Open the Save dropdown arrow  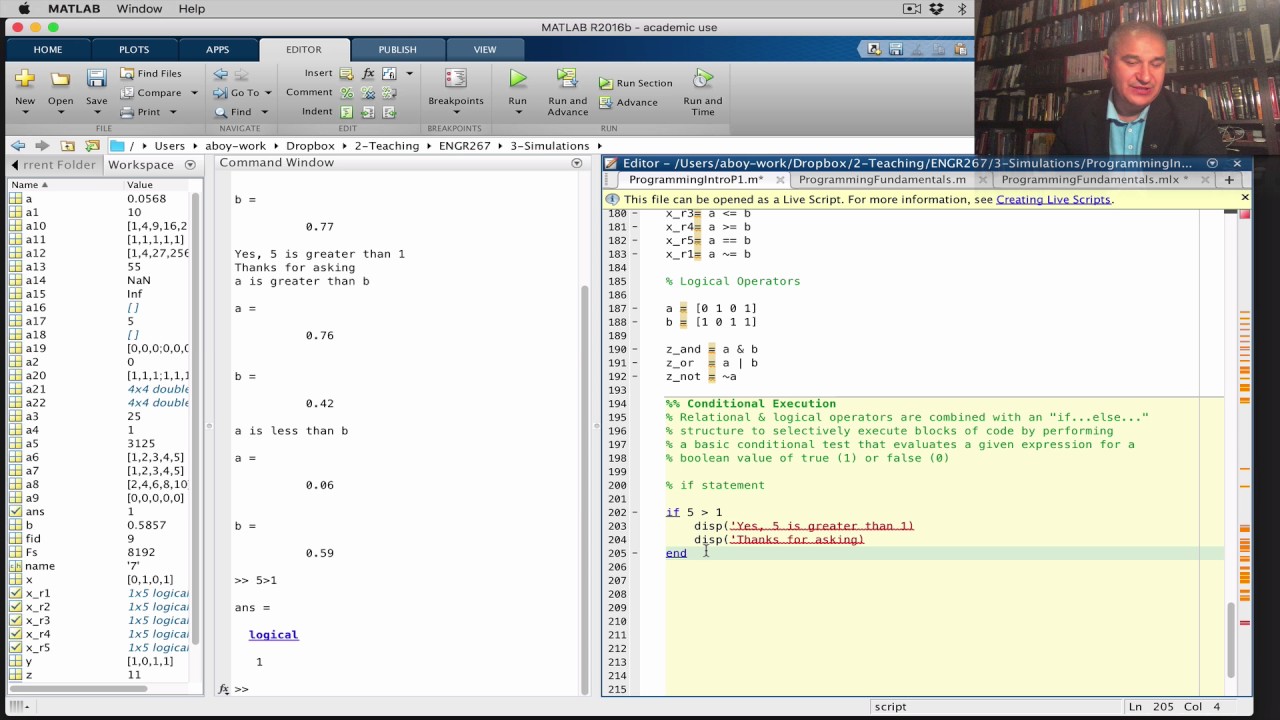(x=96, y=113)
